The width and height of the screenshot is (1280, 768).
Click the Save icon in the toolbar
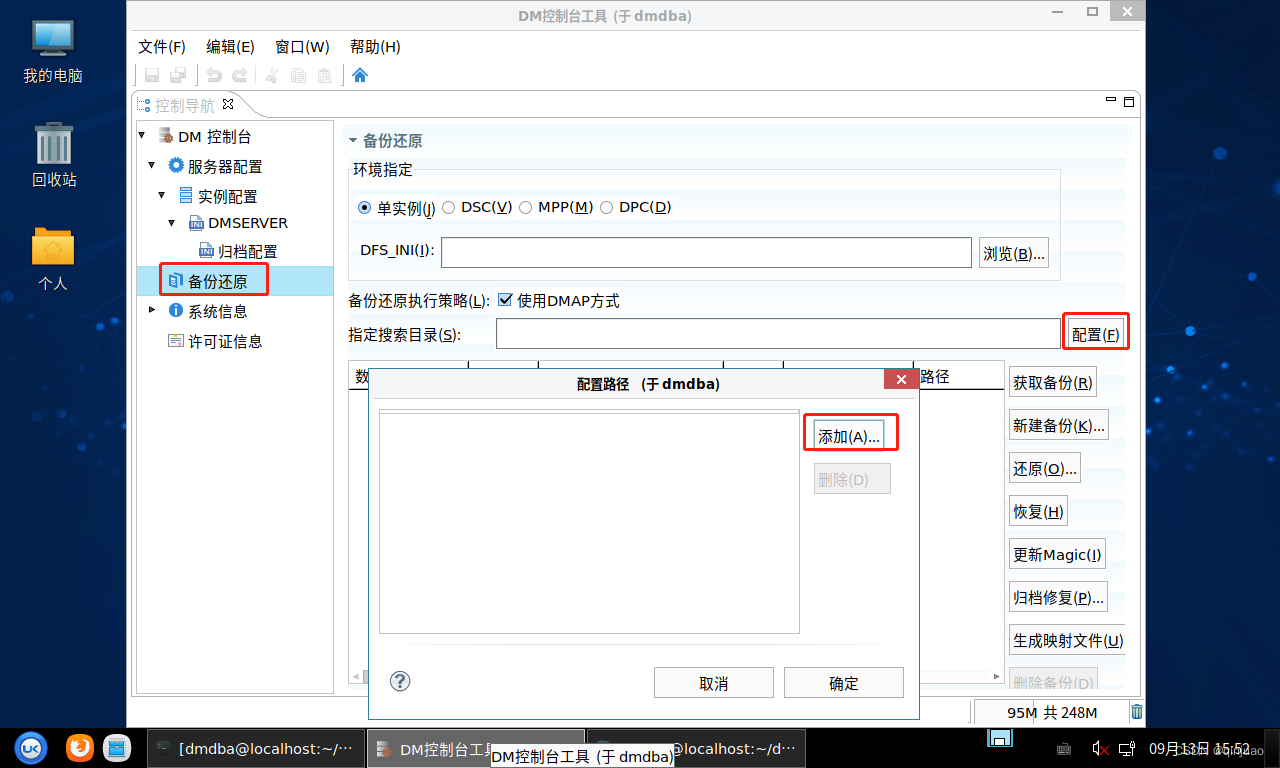pos(152,75)
